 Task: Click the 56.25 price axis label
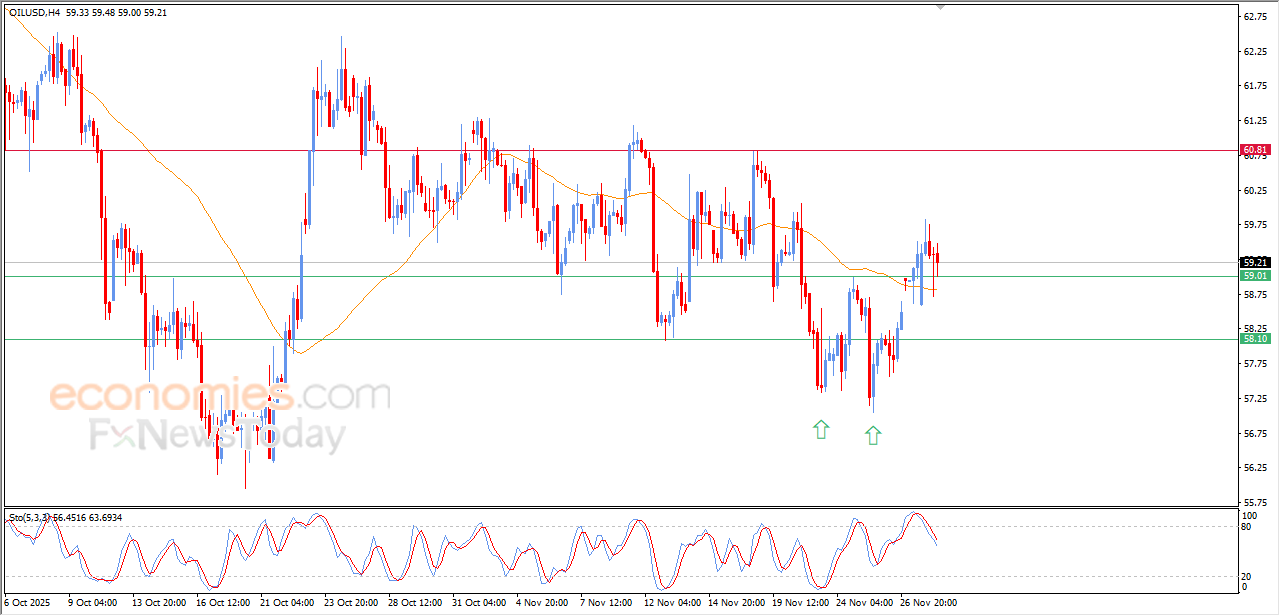point(1255,468)
